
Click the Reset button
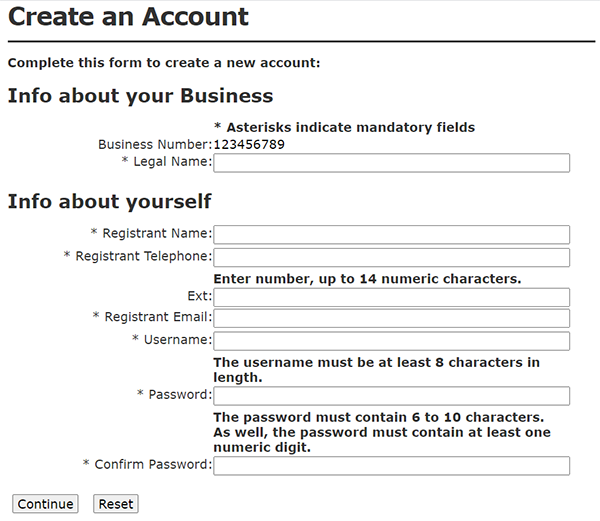coord(115,504)
